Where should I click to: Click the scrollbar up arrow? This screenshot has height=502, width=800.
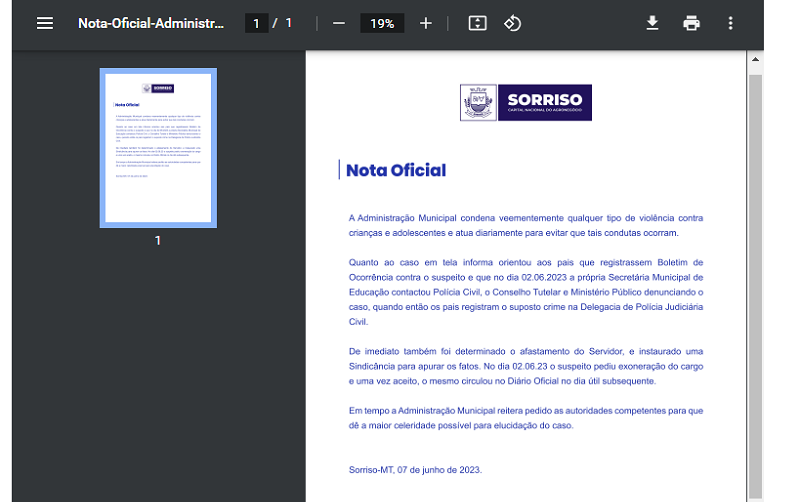pos(755,60)
